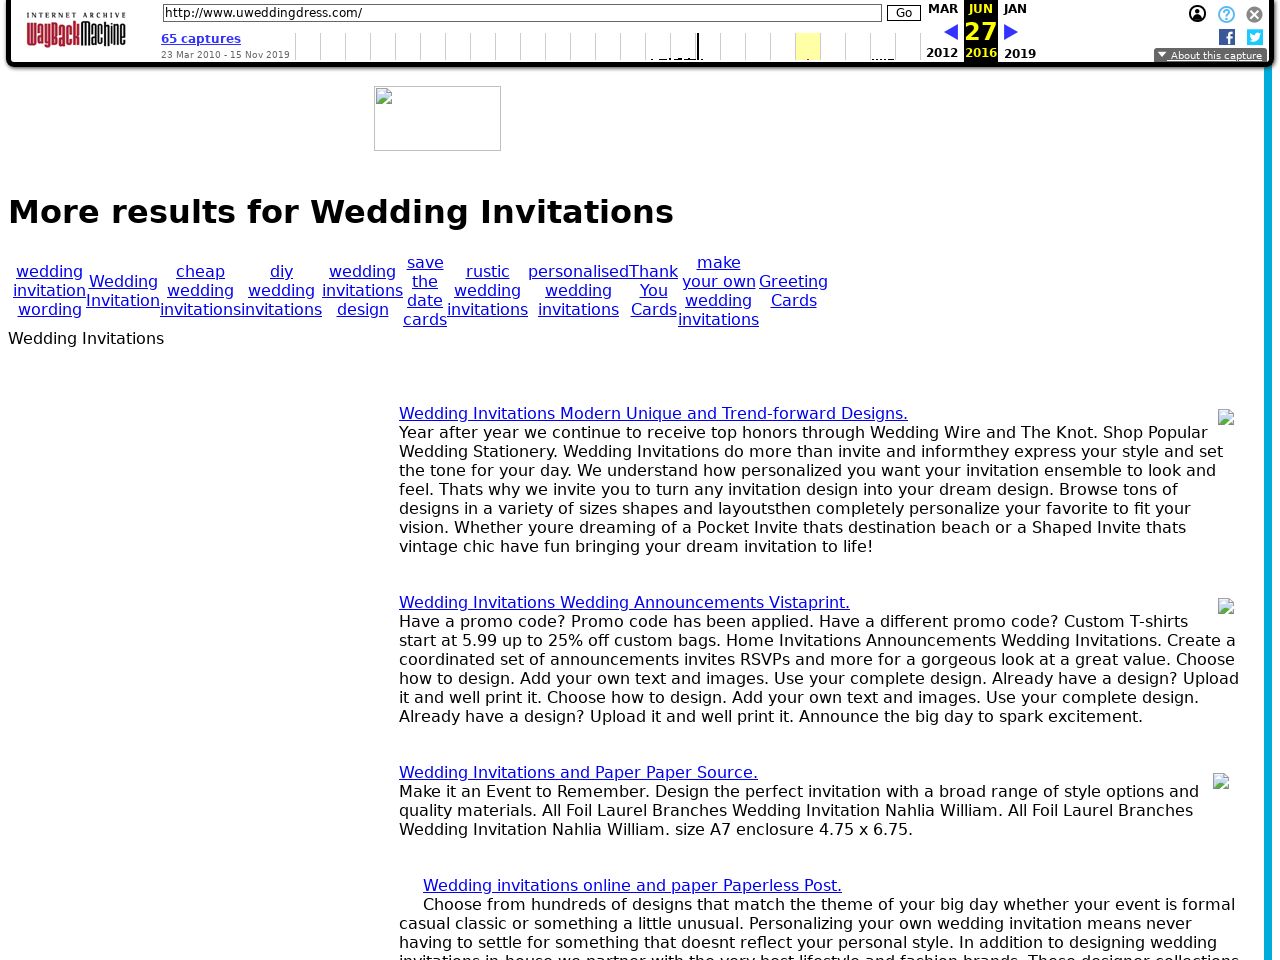Viewport: 1280px width, 960px height.
Task: Go to next capture arrow
Action: point(1010,32)
